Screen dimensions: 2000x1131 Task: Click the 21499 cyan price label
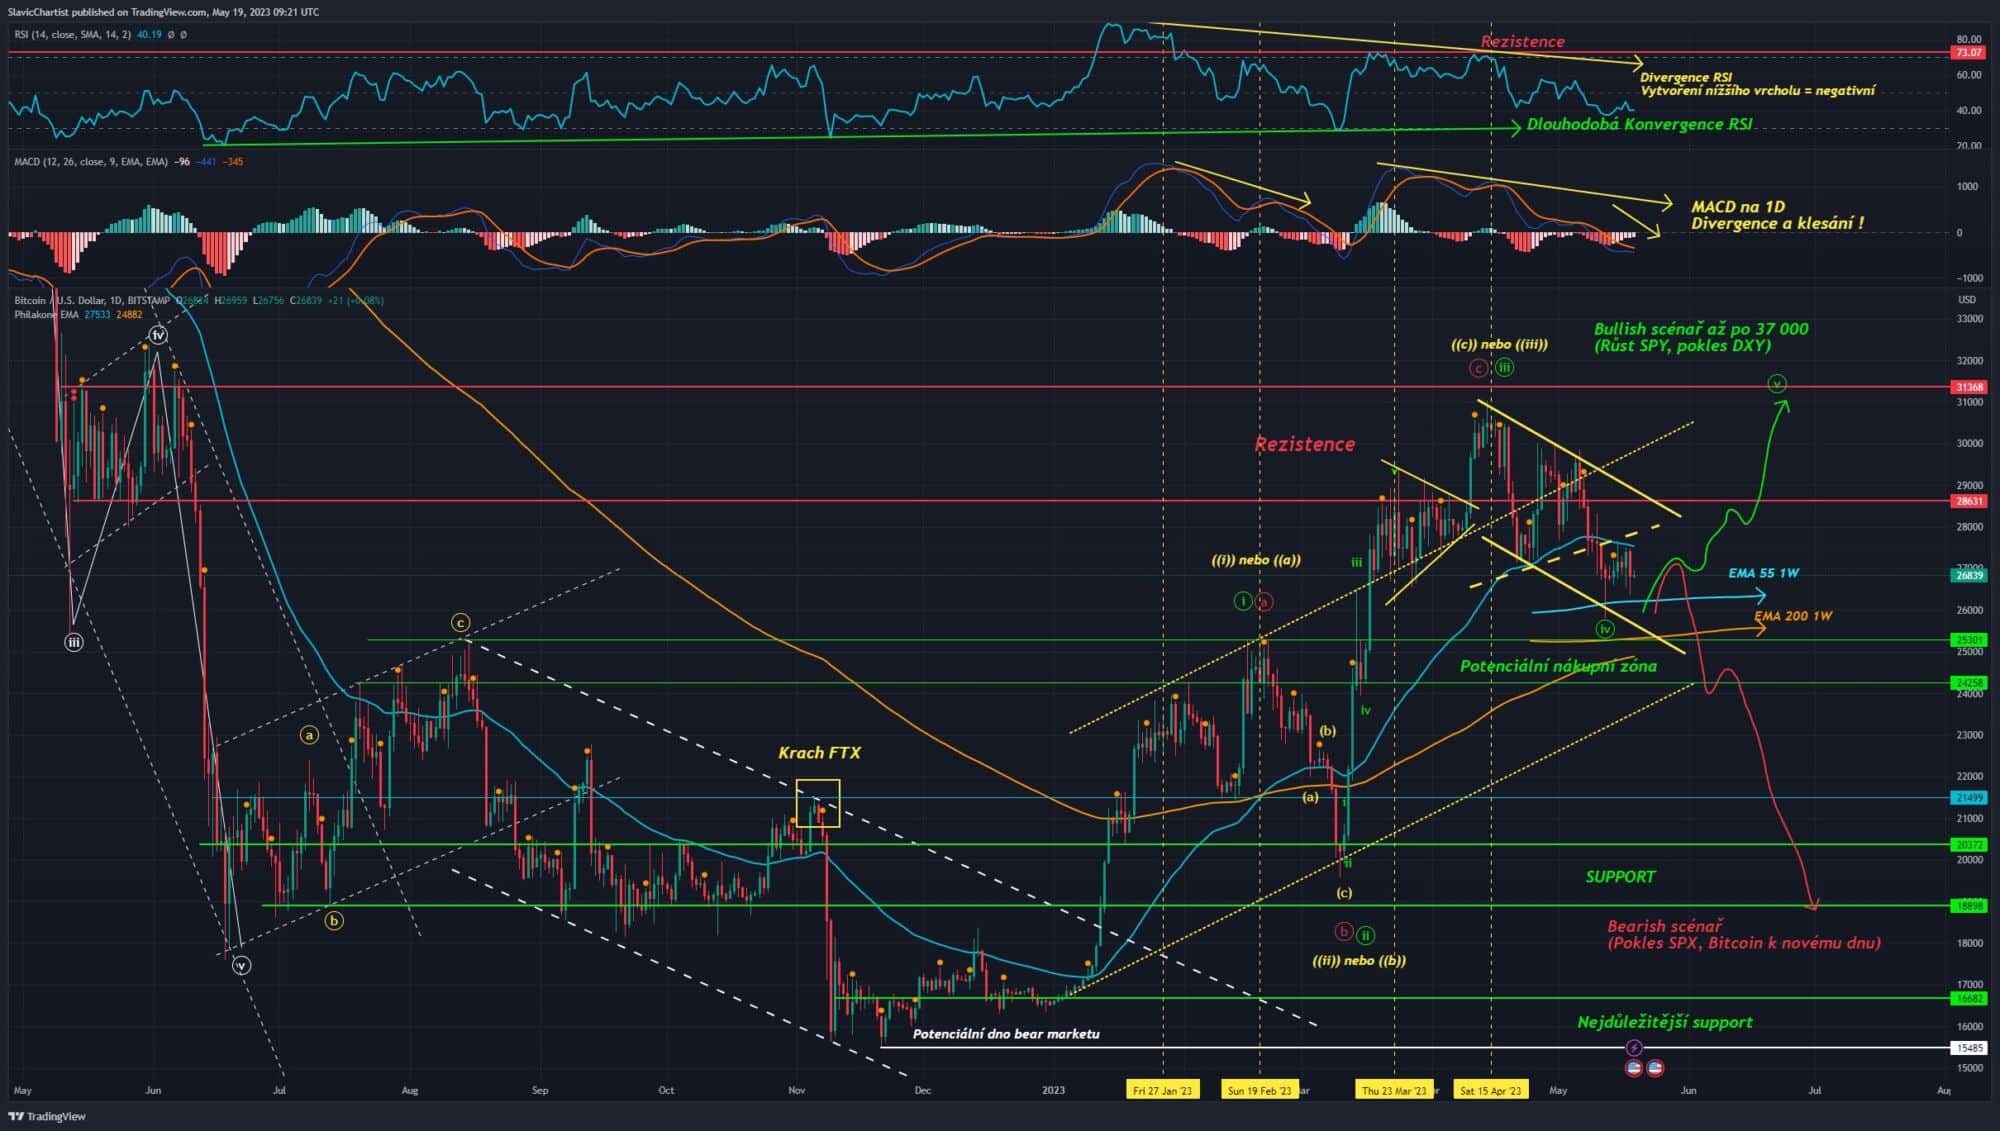tap(1968, 798)
